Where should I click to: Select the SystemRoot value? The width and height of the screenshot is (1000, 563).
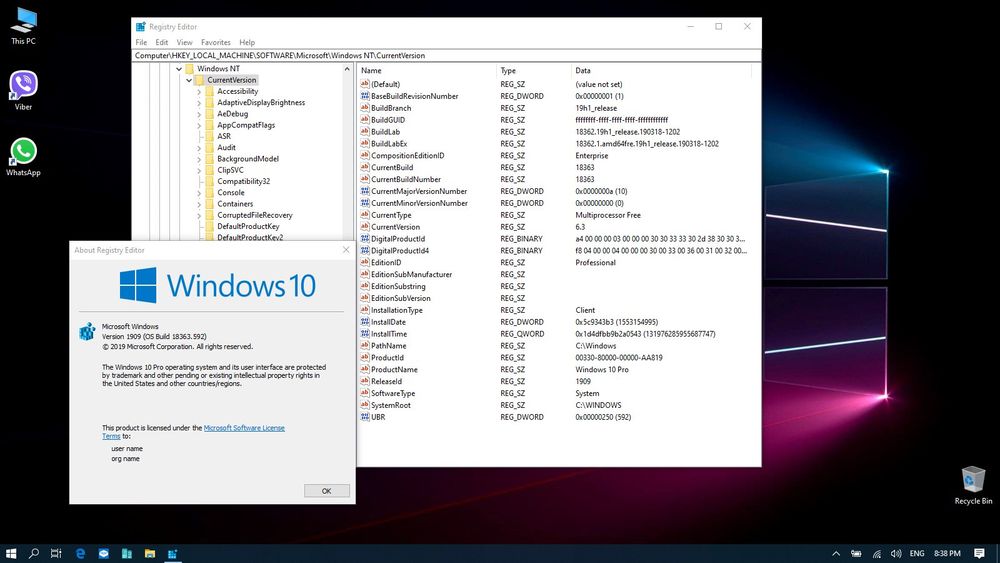tap(390, 405)
